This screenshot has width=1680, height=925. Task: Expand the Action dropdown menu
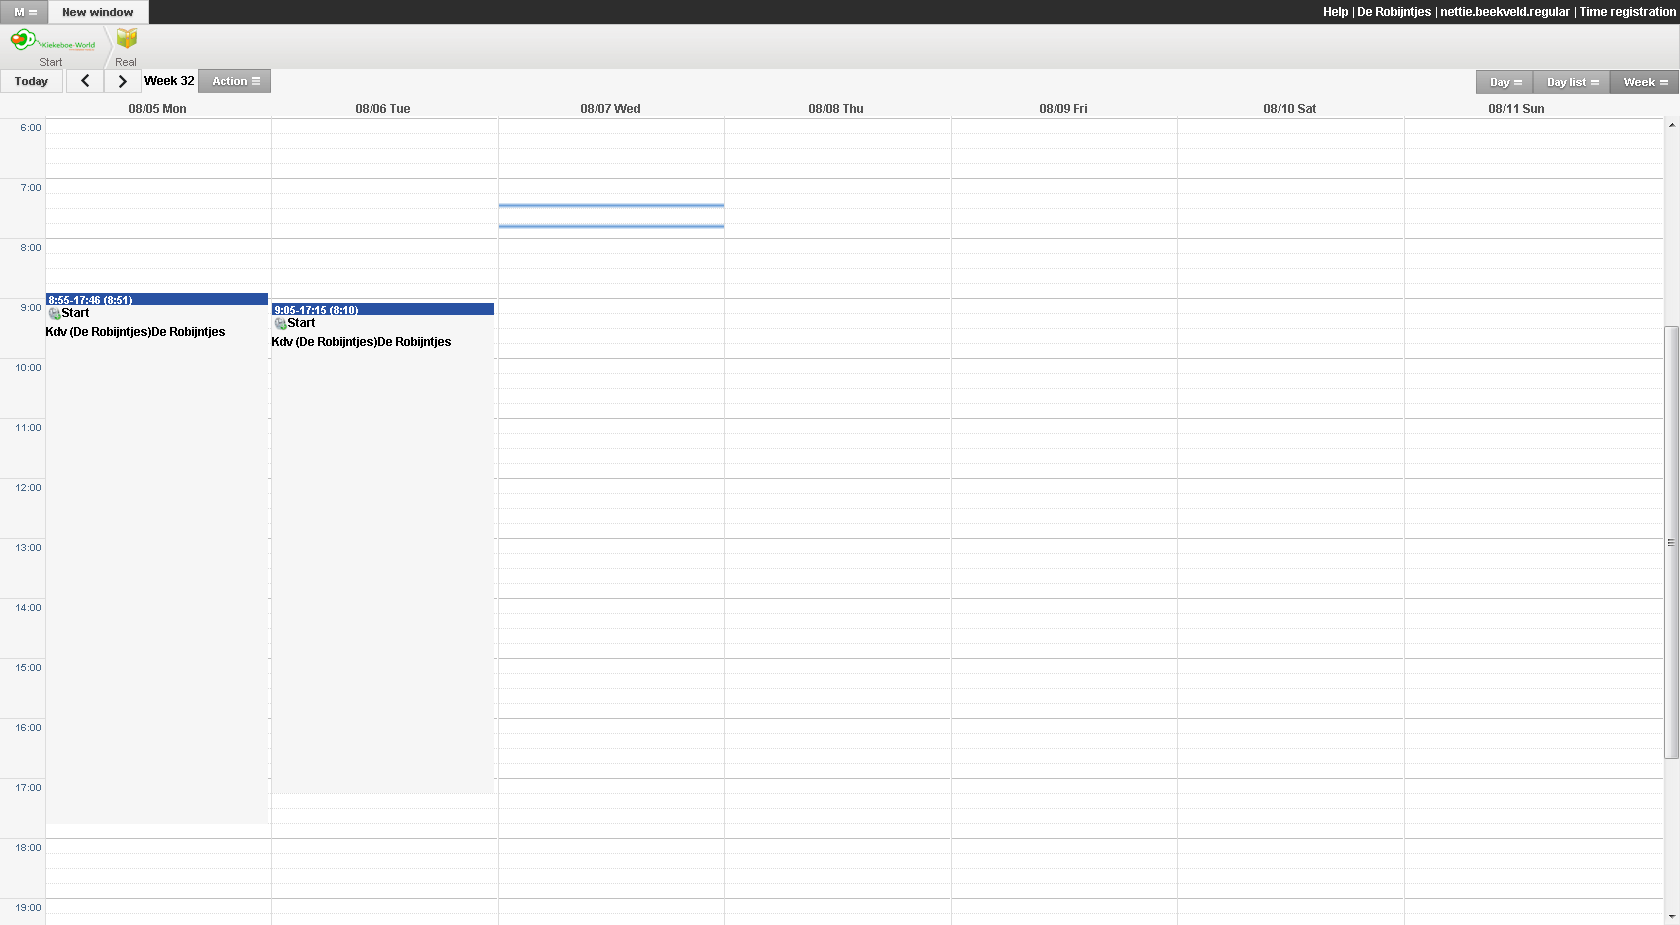(235, 81)
